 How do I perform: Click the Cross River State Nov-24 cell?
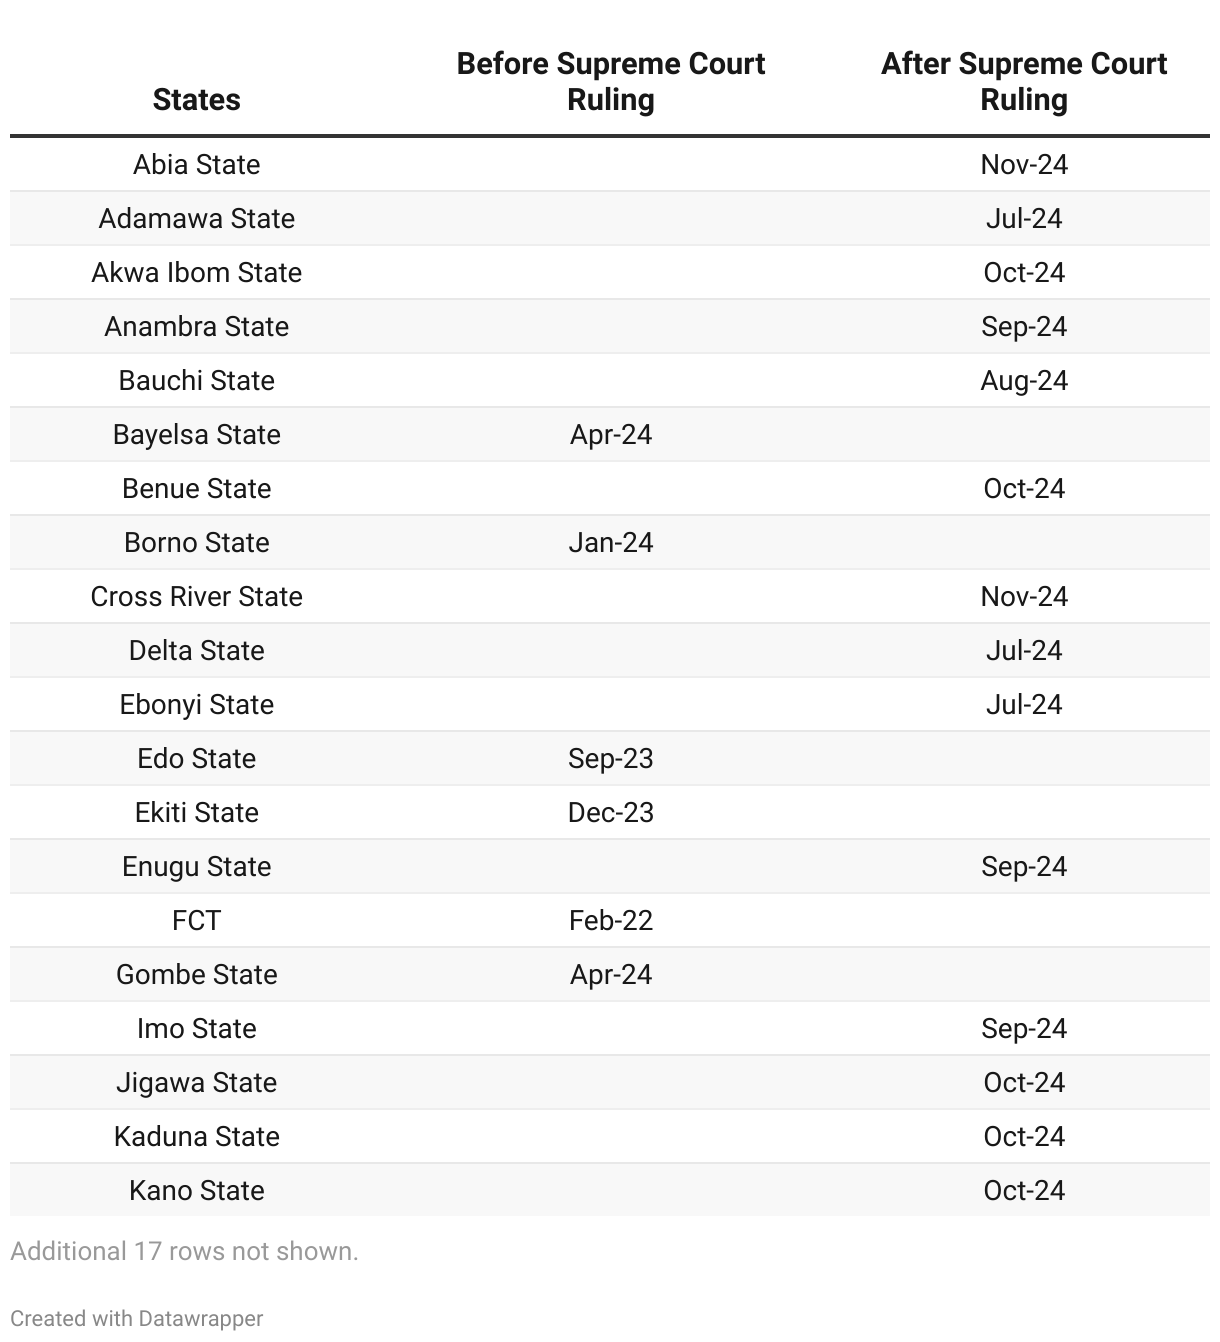1023,596
